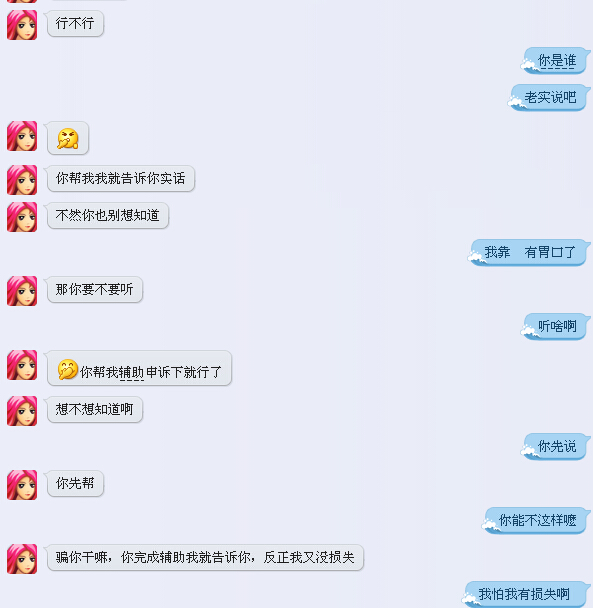Select the "老实说吧" message bubble

pos(549,97)
